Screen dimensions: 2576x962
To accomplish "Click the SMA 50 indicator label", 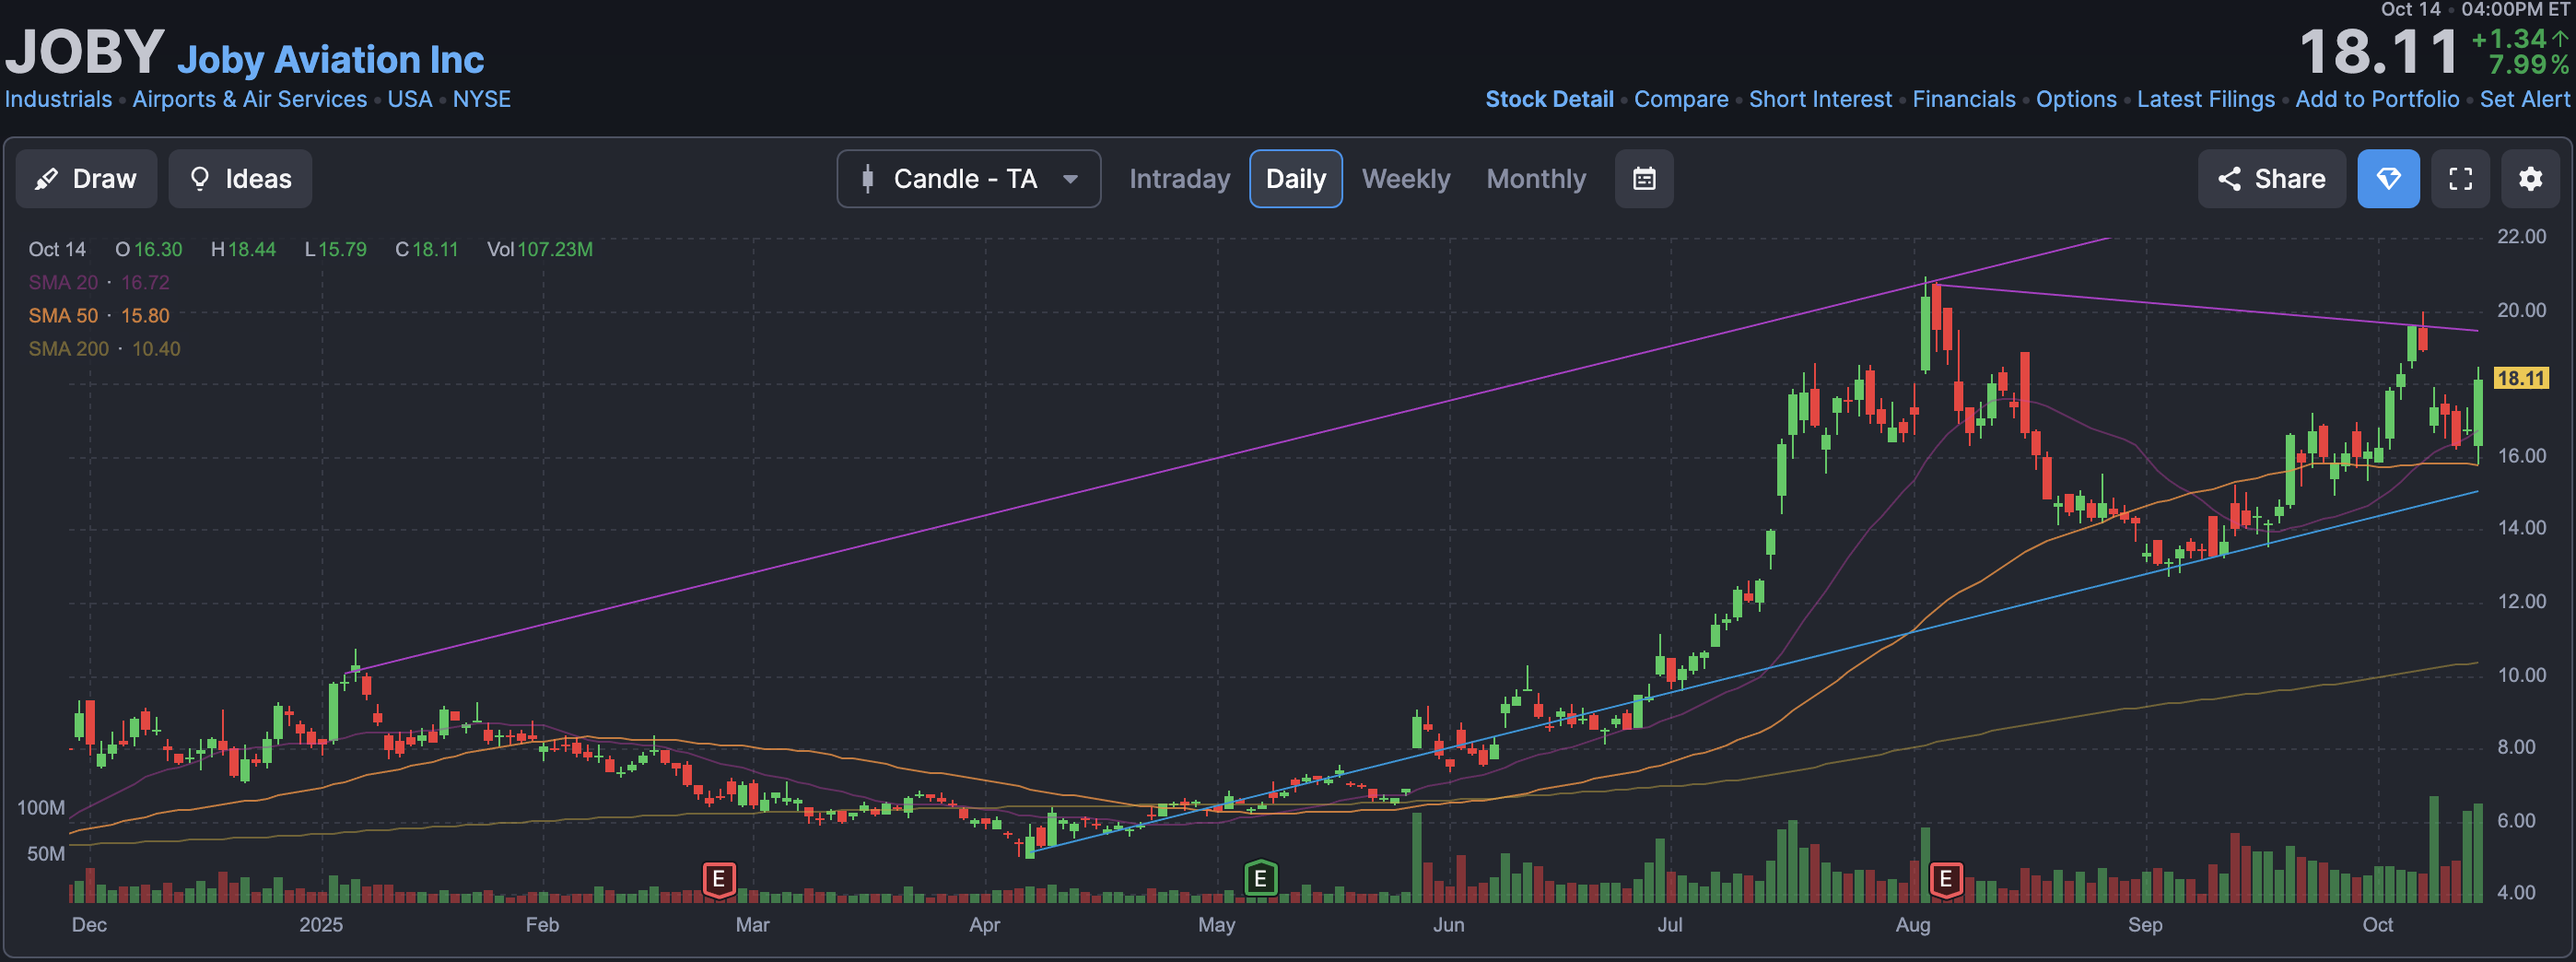I will click(x=63, y=315).
